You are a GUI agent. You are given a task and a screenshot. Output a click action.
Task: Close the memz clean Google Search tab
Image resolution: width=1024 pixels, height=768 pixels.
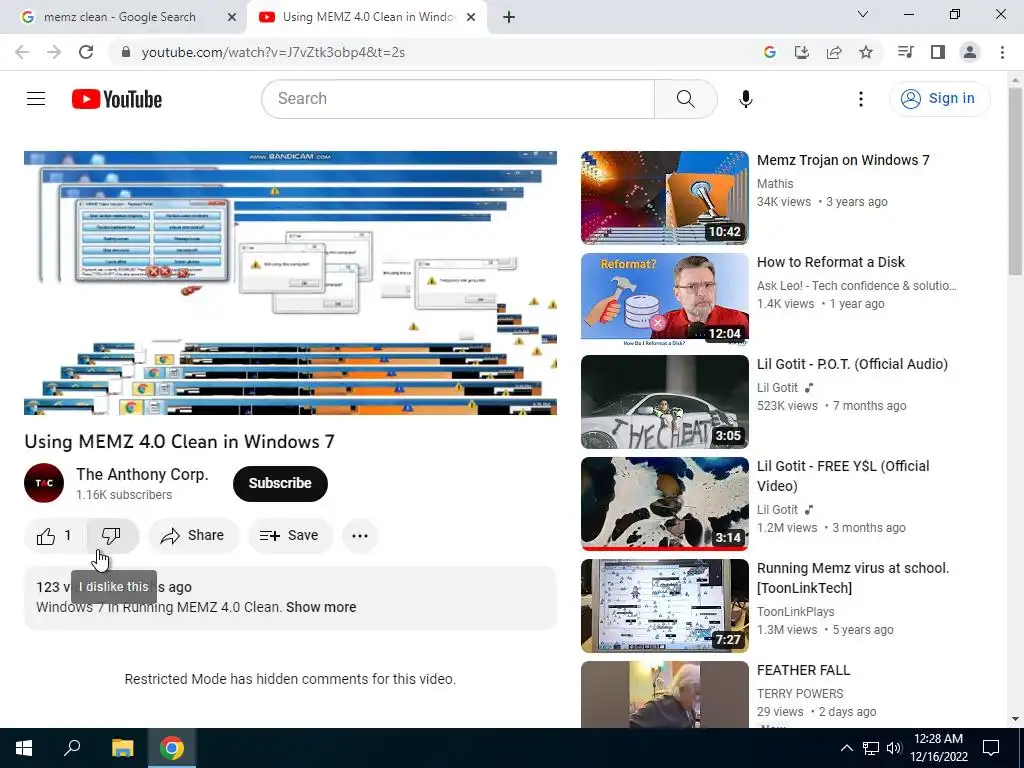(x=232, y=17)
